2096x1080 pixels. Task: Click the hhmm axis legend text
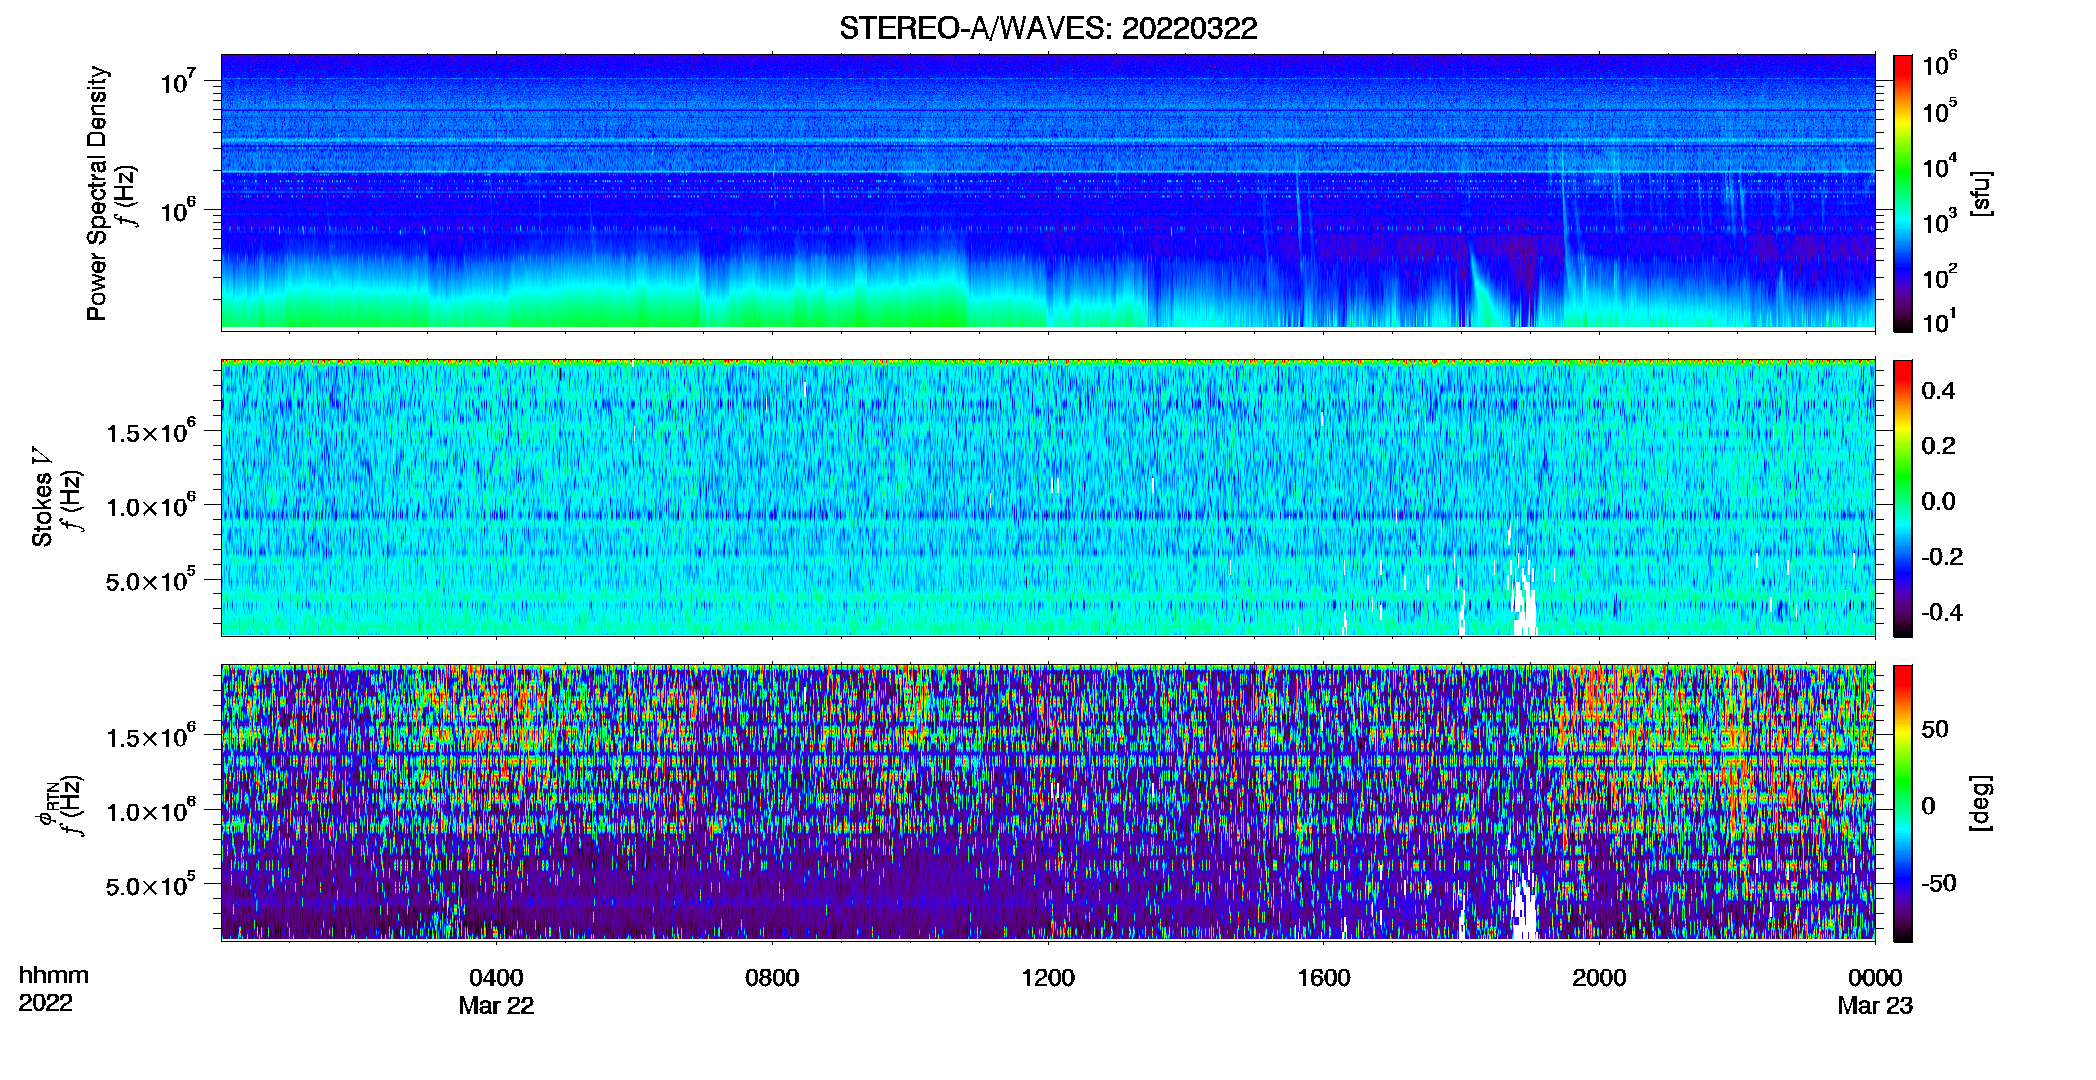[x=54, y=976]
